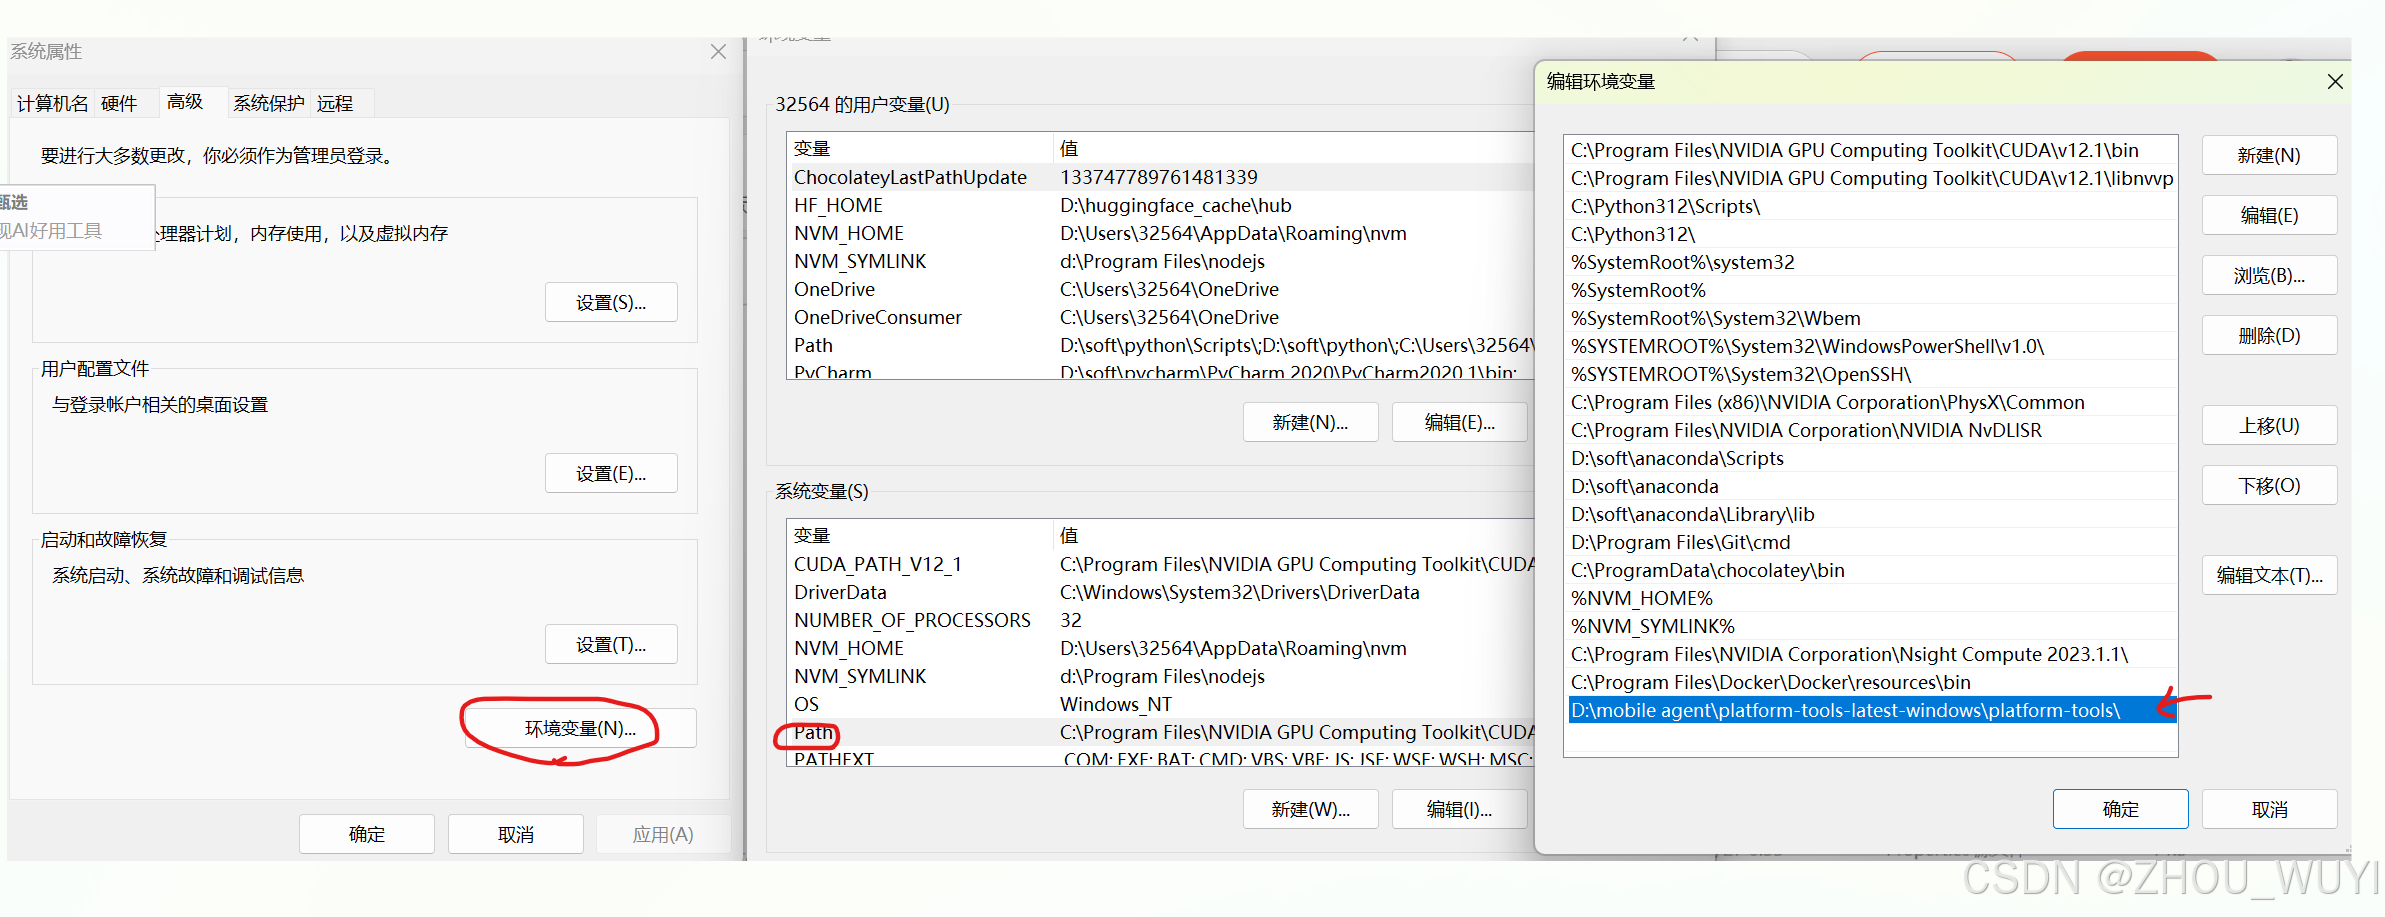Click 编辑(E)... under user variables
This screenshot has width=2385, height=917.
(1460, 423)
